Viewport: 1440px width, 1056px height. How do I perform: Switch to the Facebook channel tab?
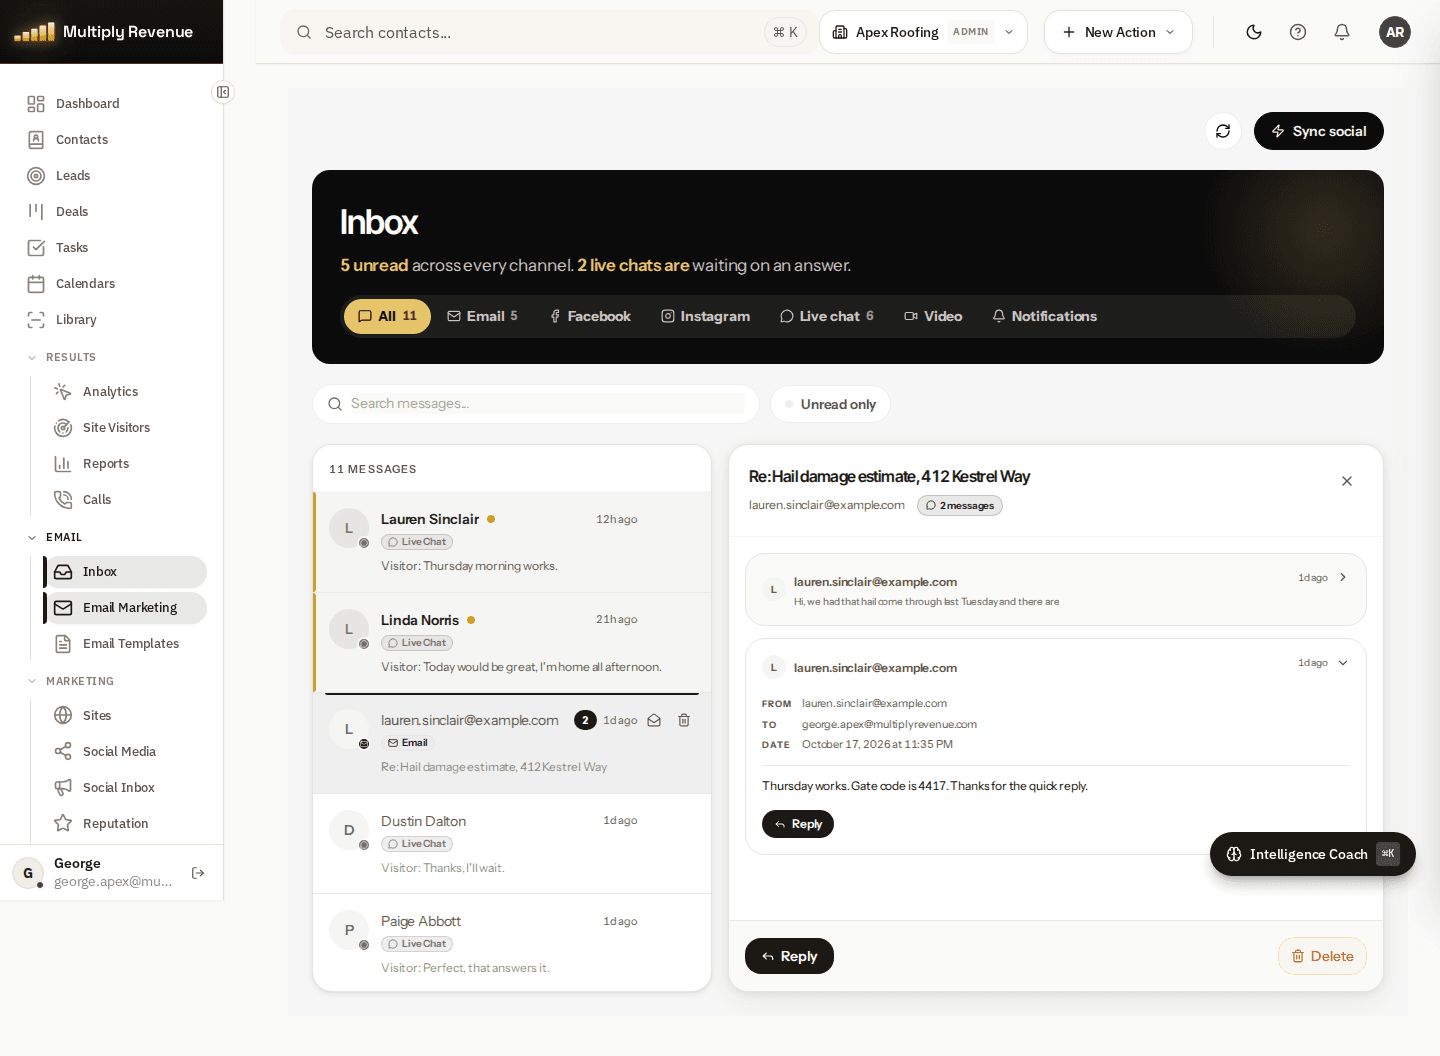[x=590, y=316]
